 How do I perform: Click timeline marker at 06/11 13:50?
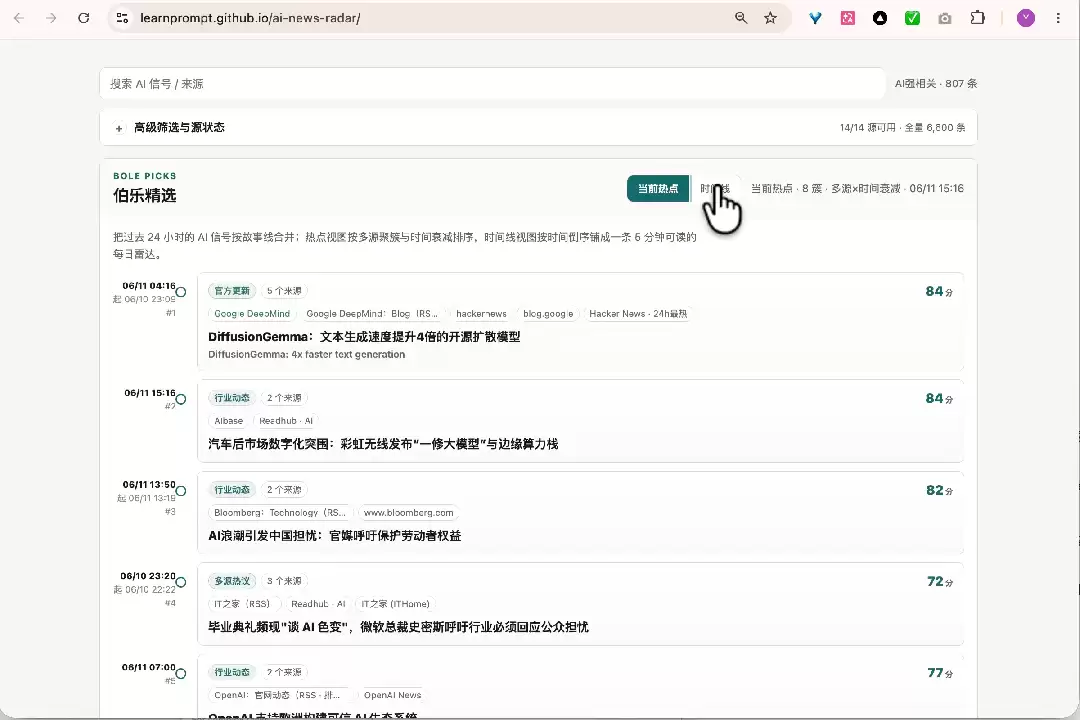180,491
